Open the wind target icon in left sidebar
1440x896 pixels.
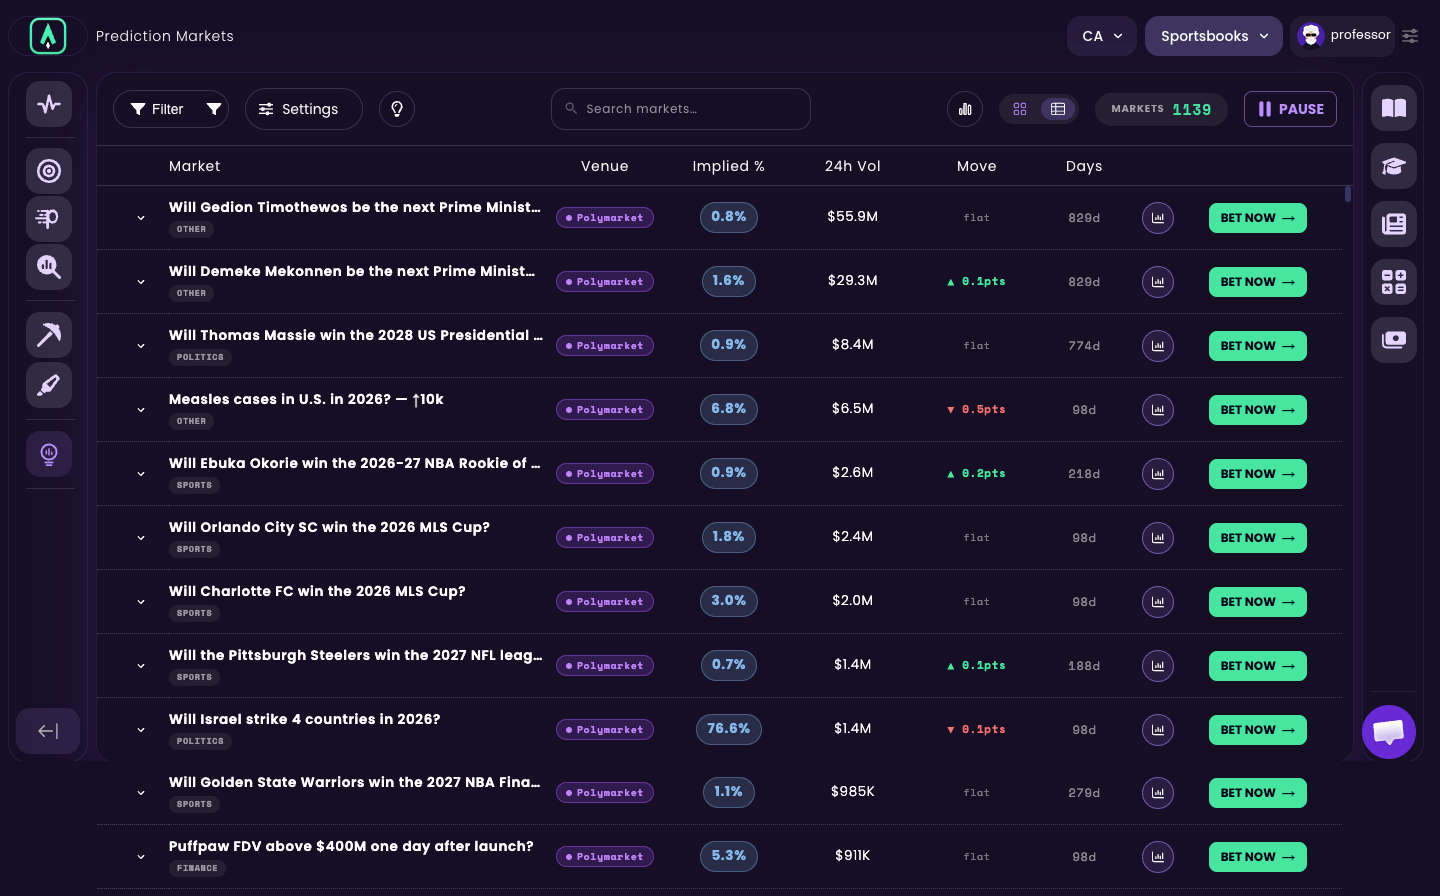click(x=49, y=219)
